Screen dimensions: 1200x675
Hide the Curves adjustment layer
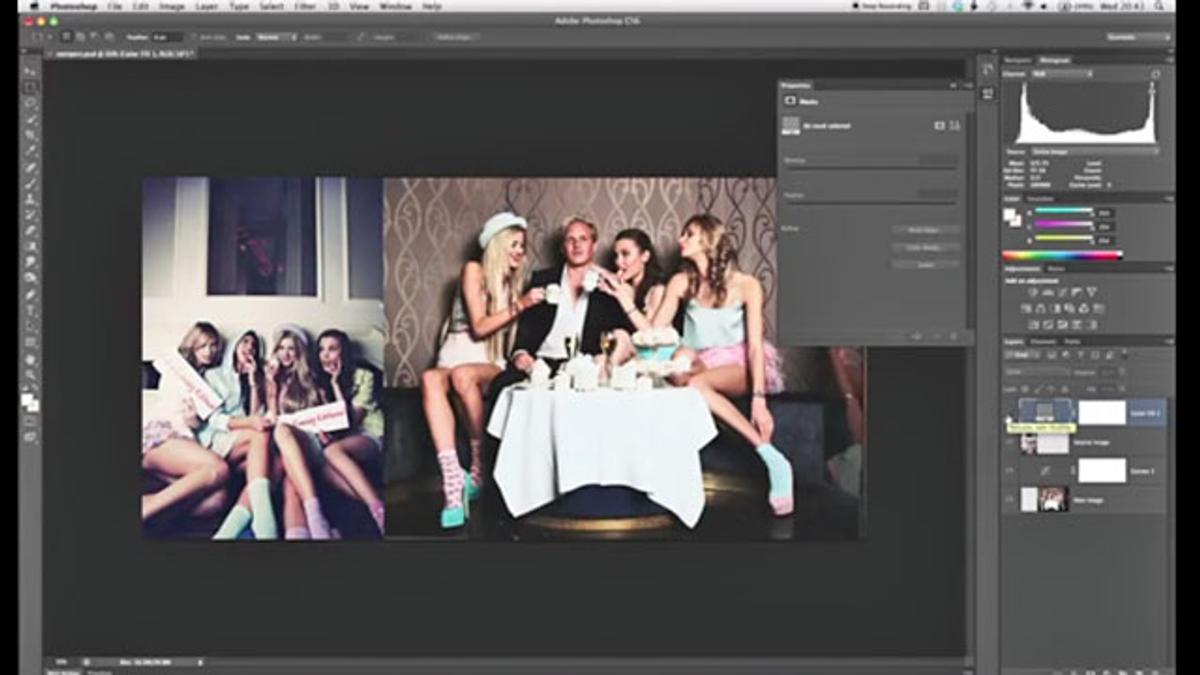[x=1009, y=470]
